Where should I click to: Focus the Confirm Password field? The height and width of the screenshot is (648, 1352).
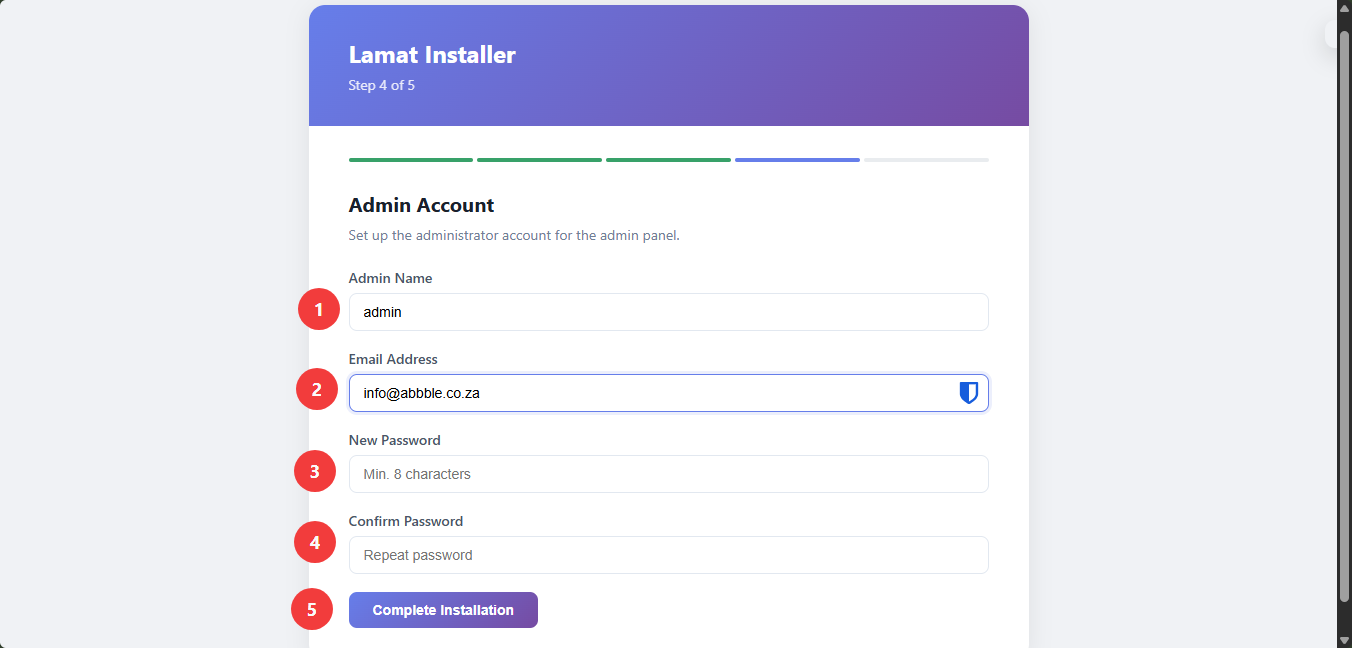coord(668,555)
